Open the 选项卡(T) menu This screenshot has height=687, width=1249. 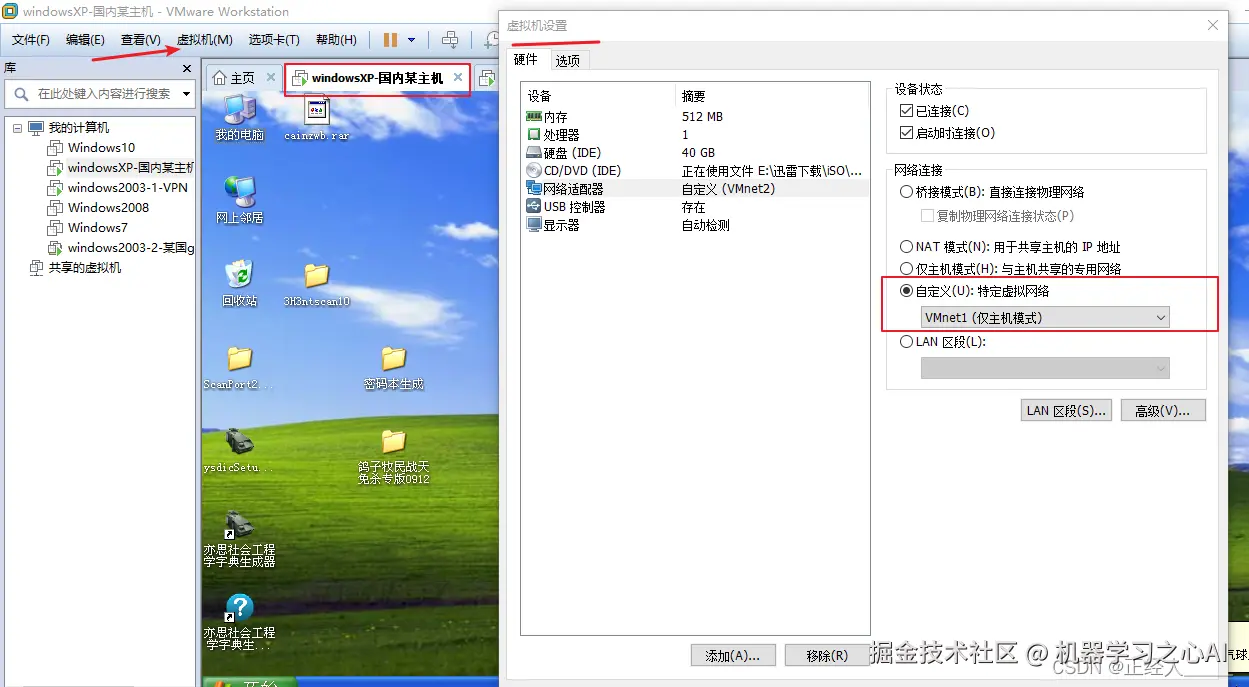coord(274,40)
